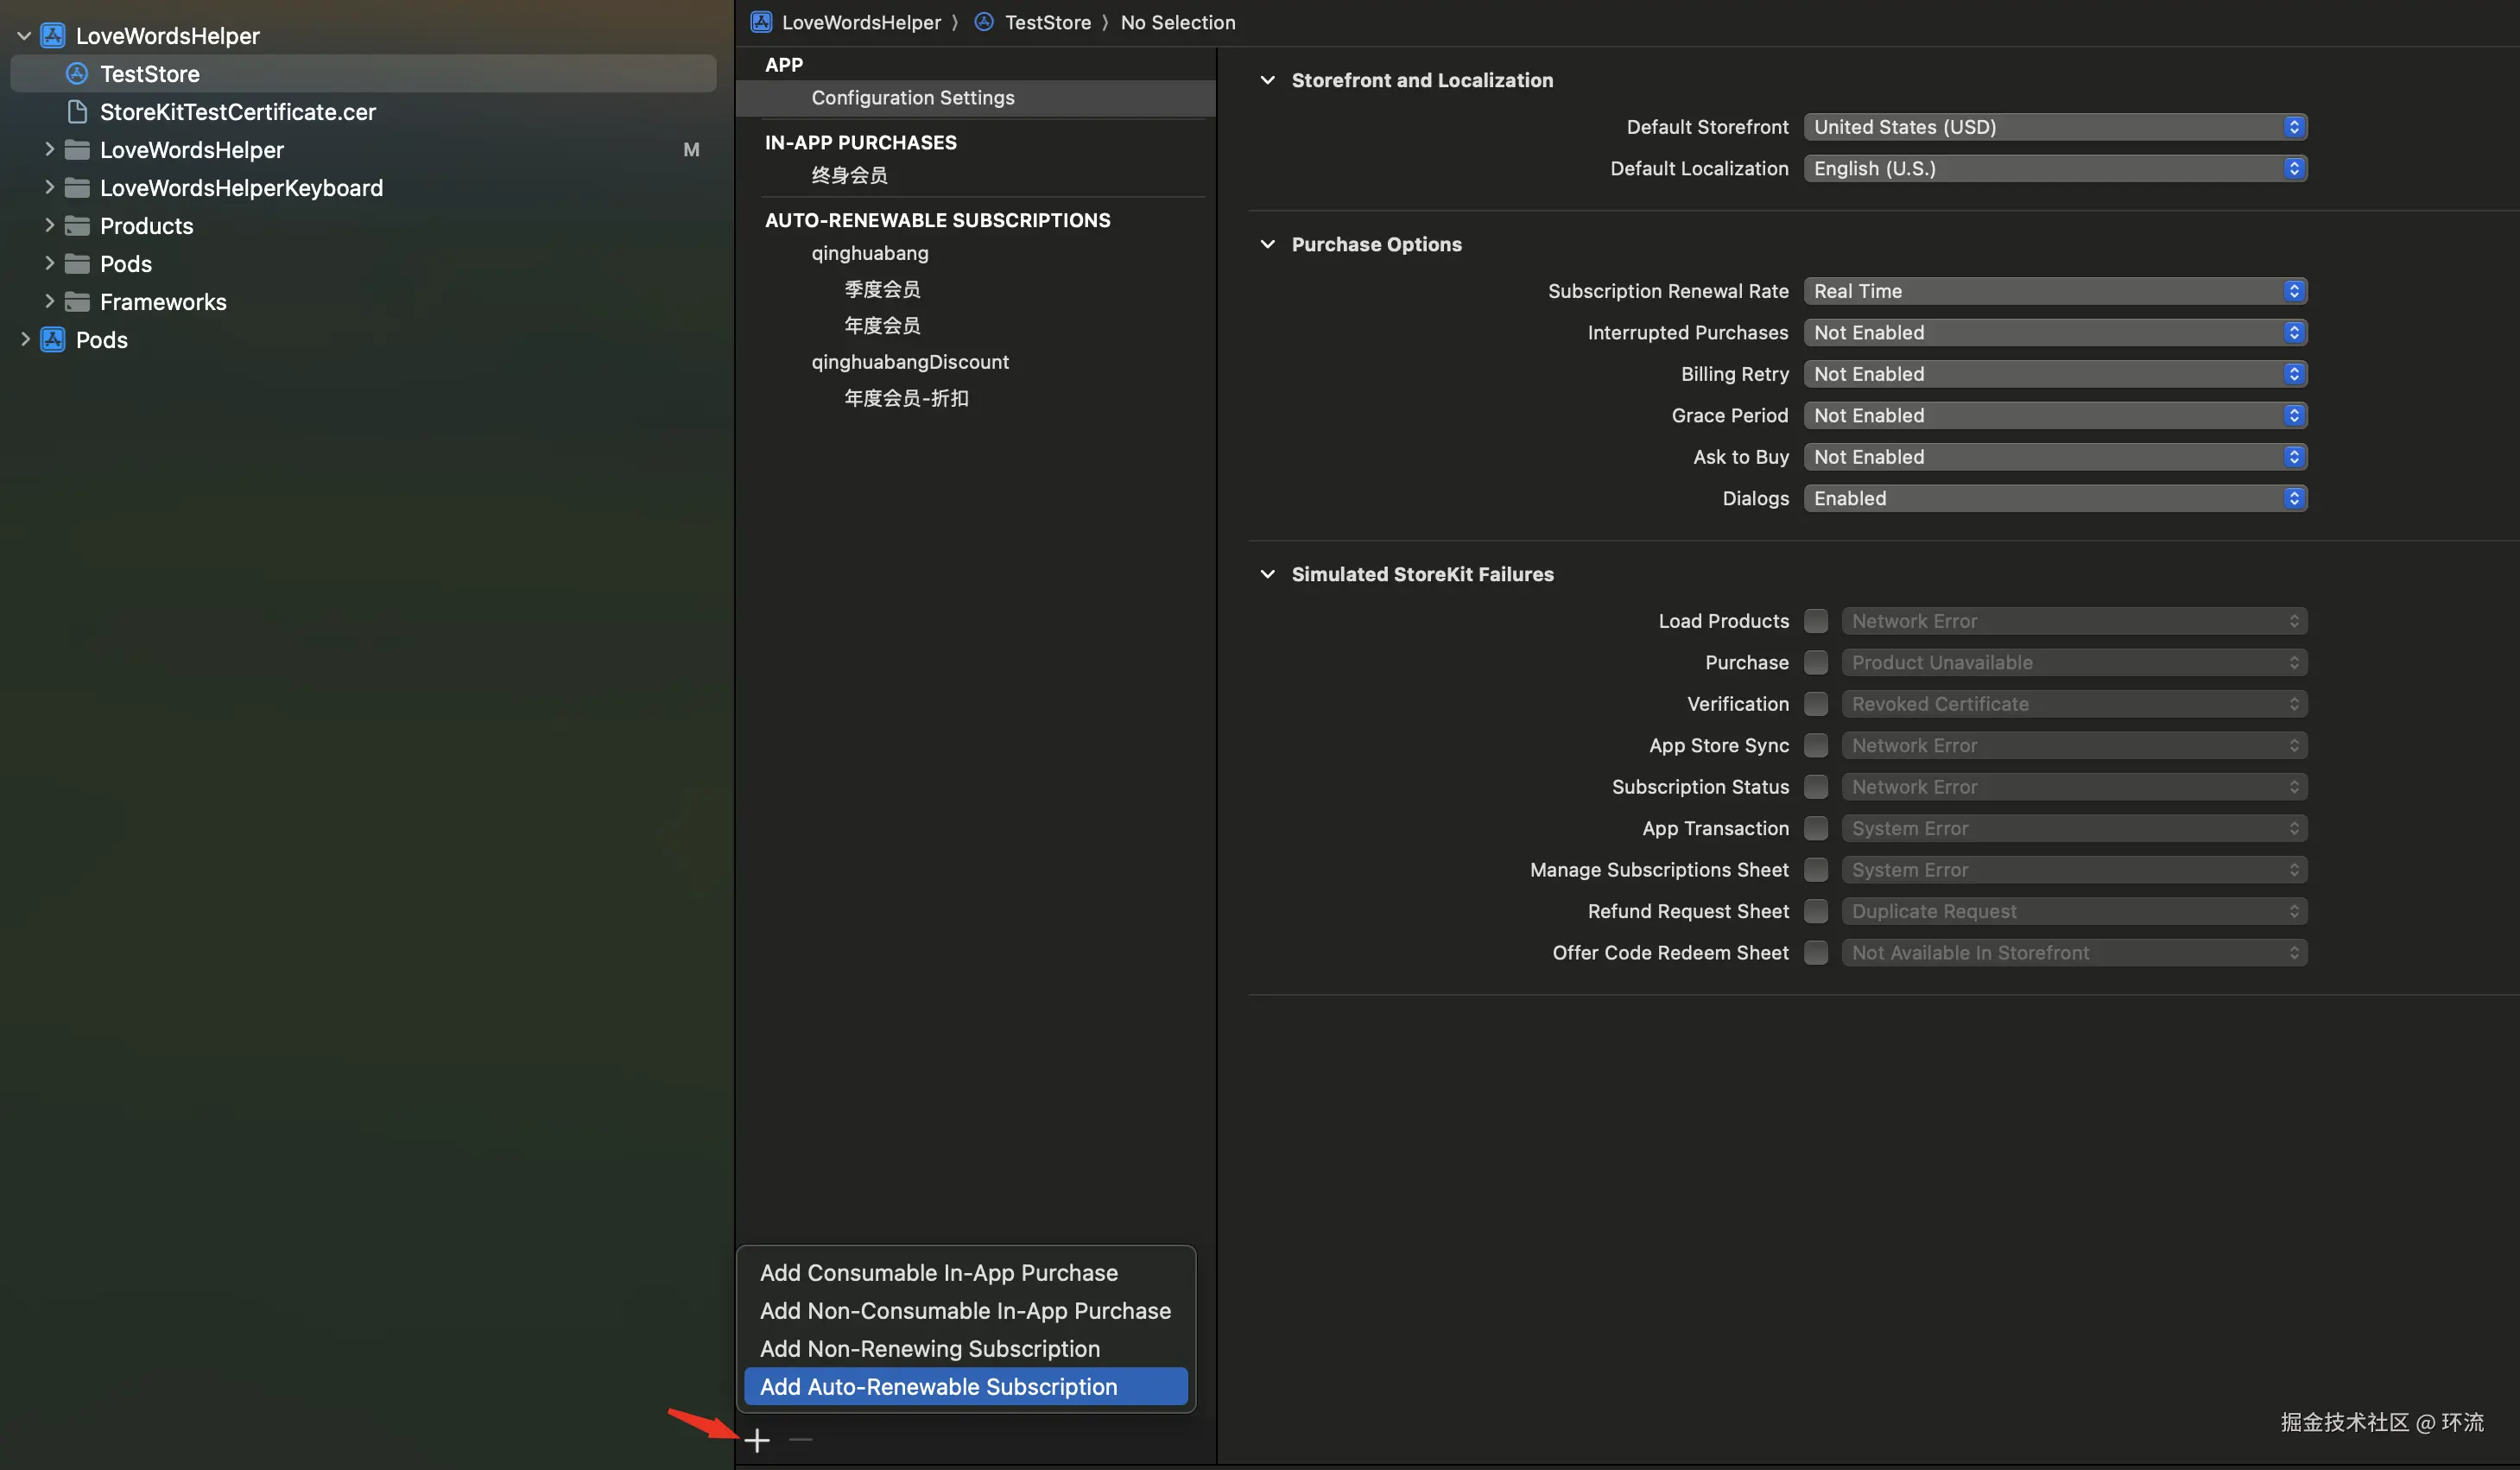Select the qinghuabangDiscount subscription group
The image size is (2520, 1470).
(909, 362)
